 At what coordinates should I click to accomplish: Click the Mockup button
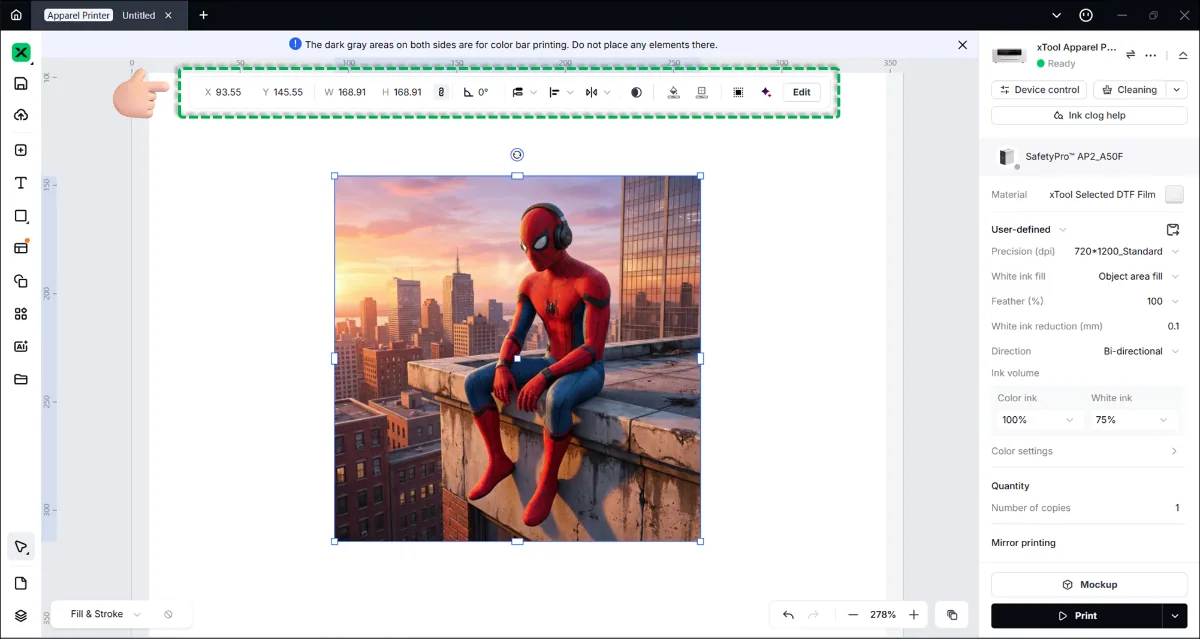click(x=1089, y=584)
